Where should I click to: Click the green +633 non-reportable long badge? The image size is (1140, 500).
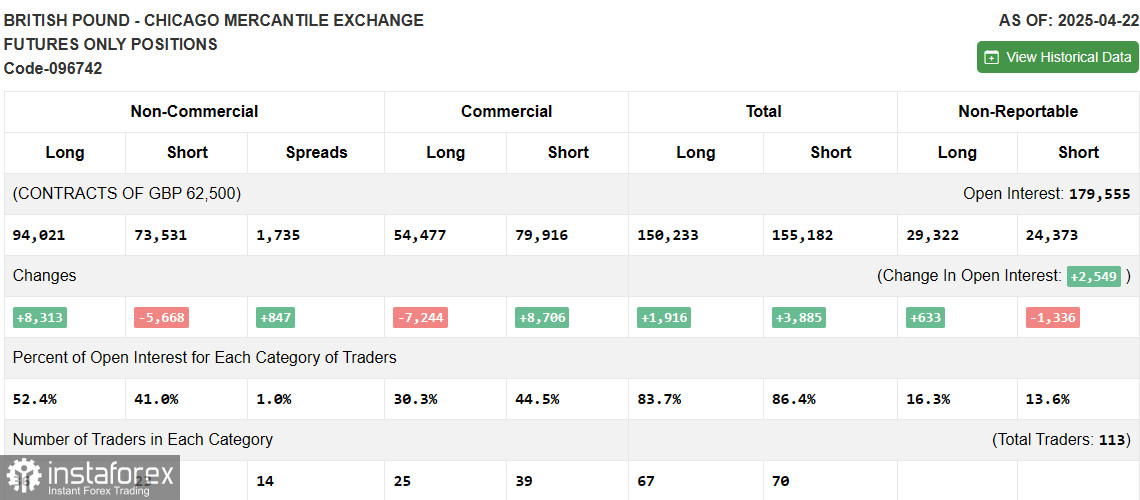point(925,317)
